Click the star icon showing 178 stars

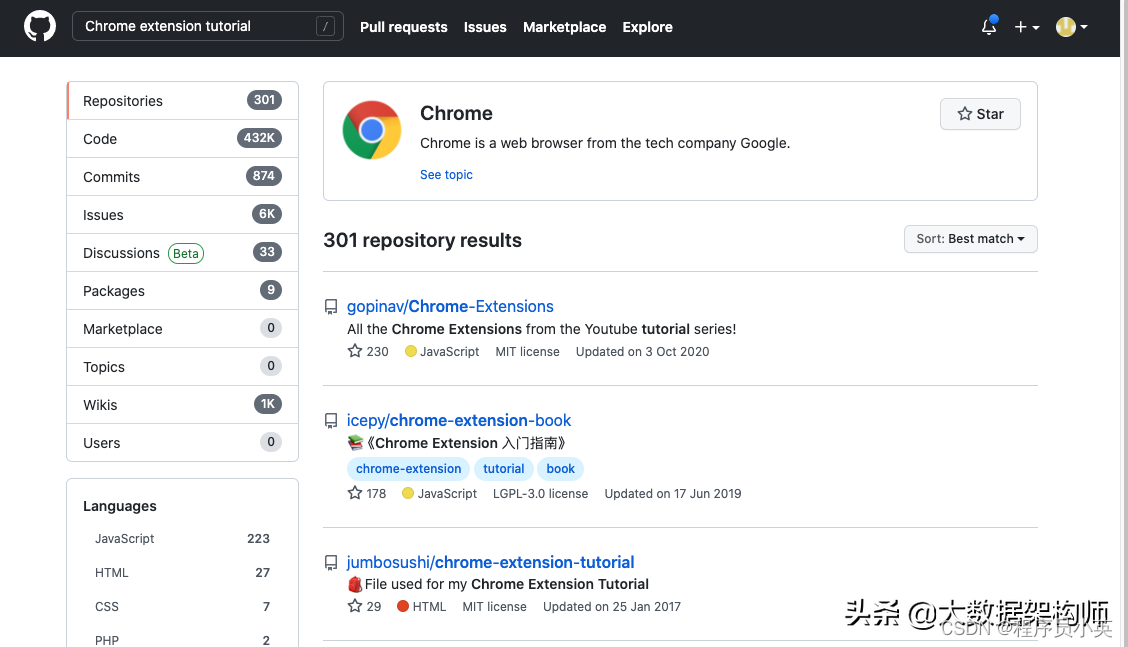click(355, 493)
